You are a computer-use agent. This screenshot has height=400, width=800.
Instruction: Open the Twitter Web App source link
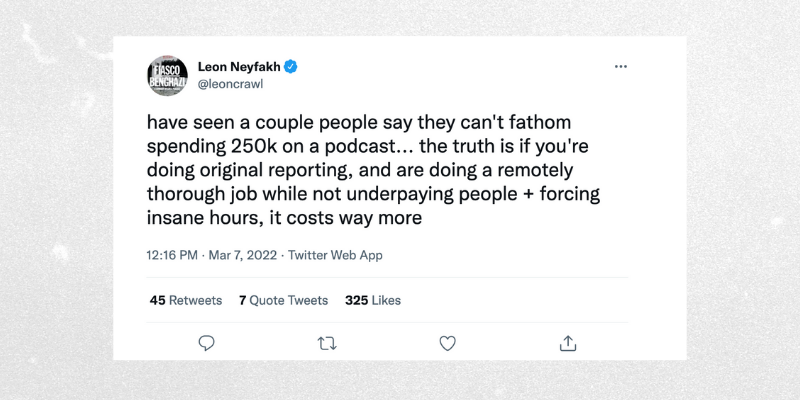coord(335,255)
